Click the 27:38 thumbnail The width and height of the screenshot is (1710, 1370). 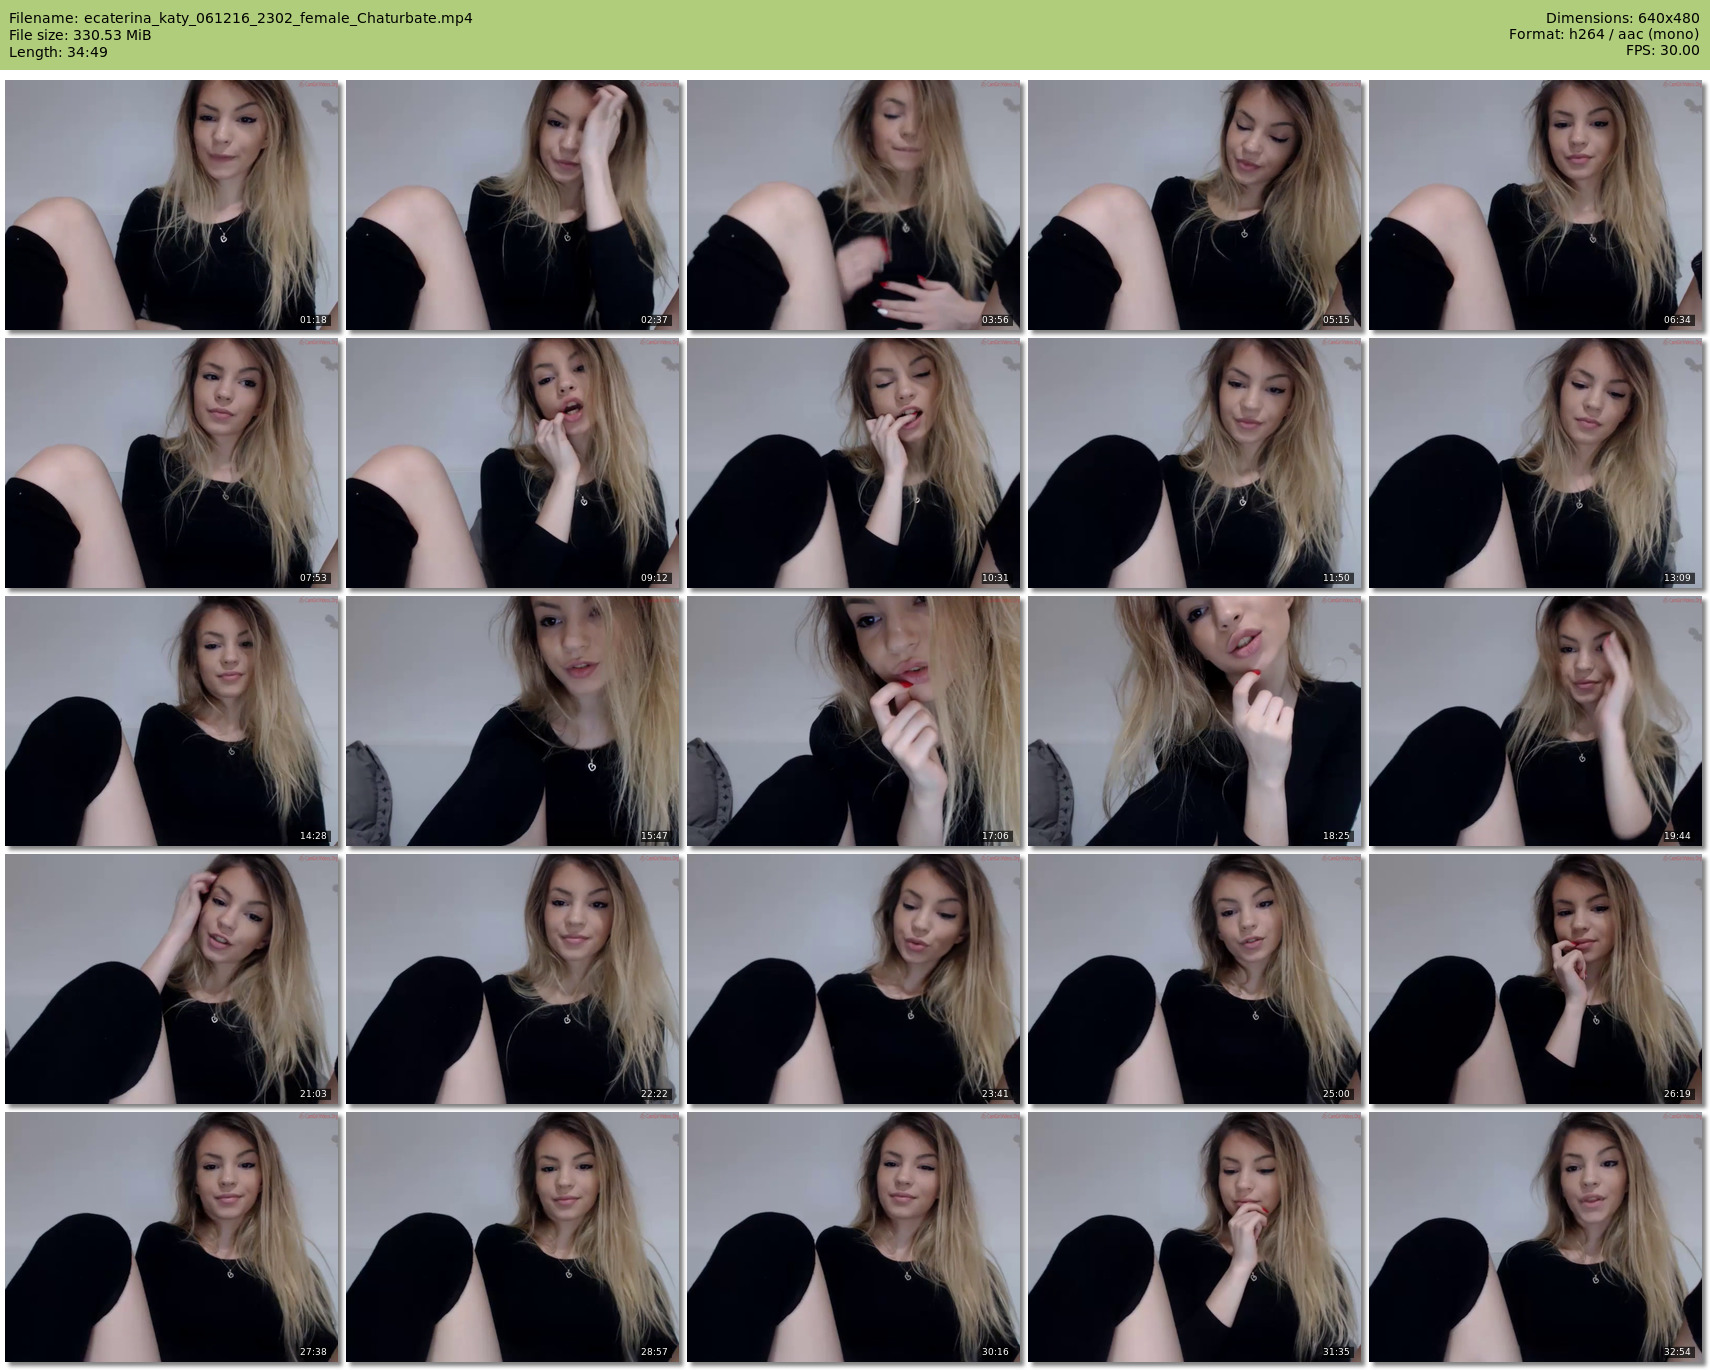pyautogui.click(x=171, y=1237)
